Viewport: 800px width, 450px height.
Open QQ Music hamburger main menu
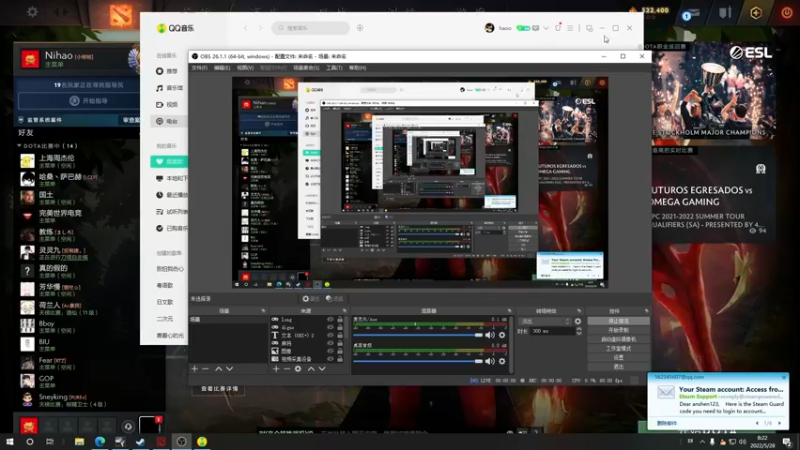click(x=570, y=28)
